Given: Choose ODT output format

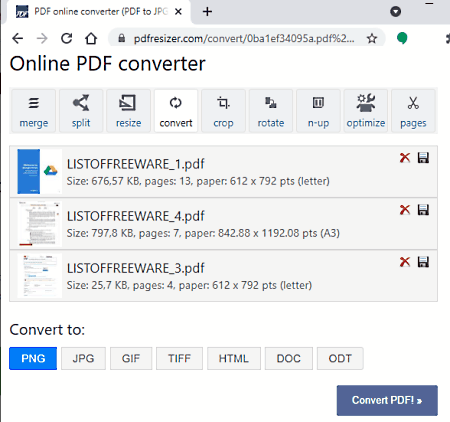Looking at the screenshot, I should pos(340,358).
